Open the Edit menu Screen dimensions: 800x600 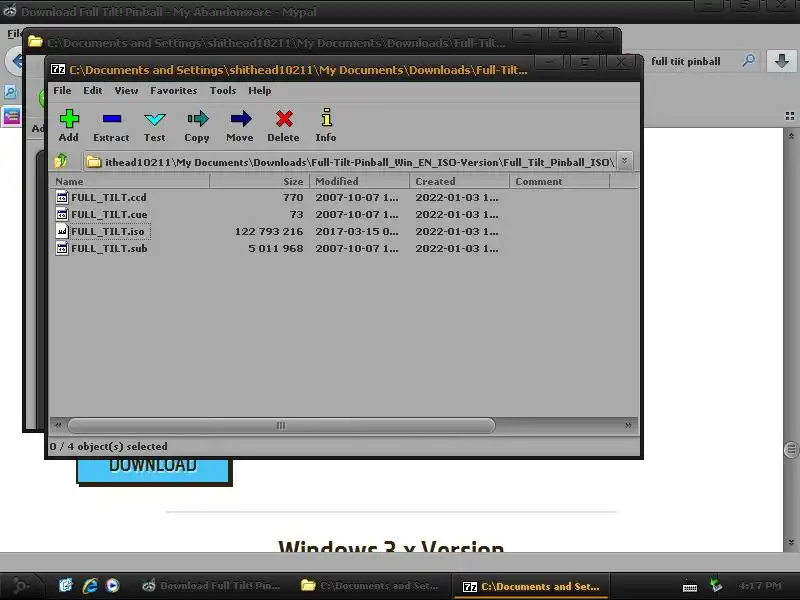(x=93, y=90)
